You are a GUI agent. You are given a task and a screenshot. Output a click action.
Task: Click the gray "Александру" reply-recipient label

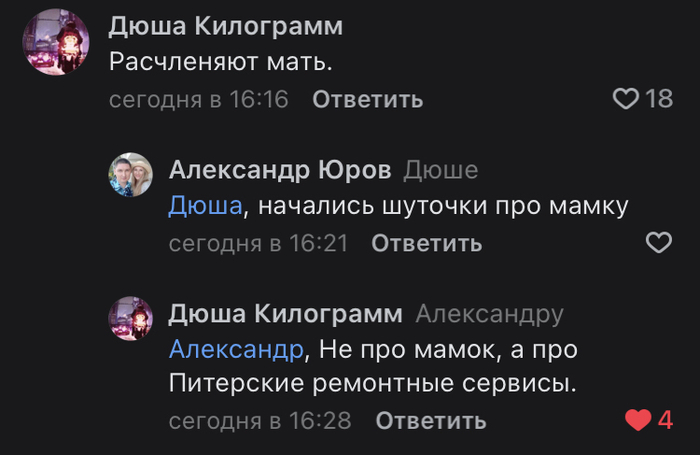pyautogui.click(x=489, y=314)
